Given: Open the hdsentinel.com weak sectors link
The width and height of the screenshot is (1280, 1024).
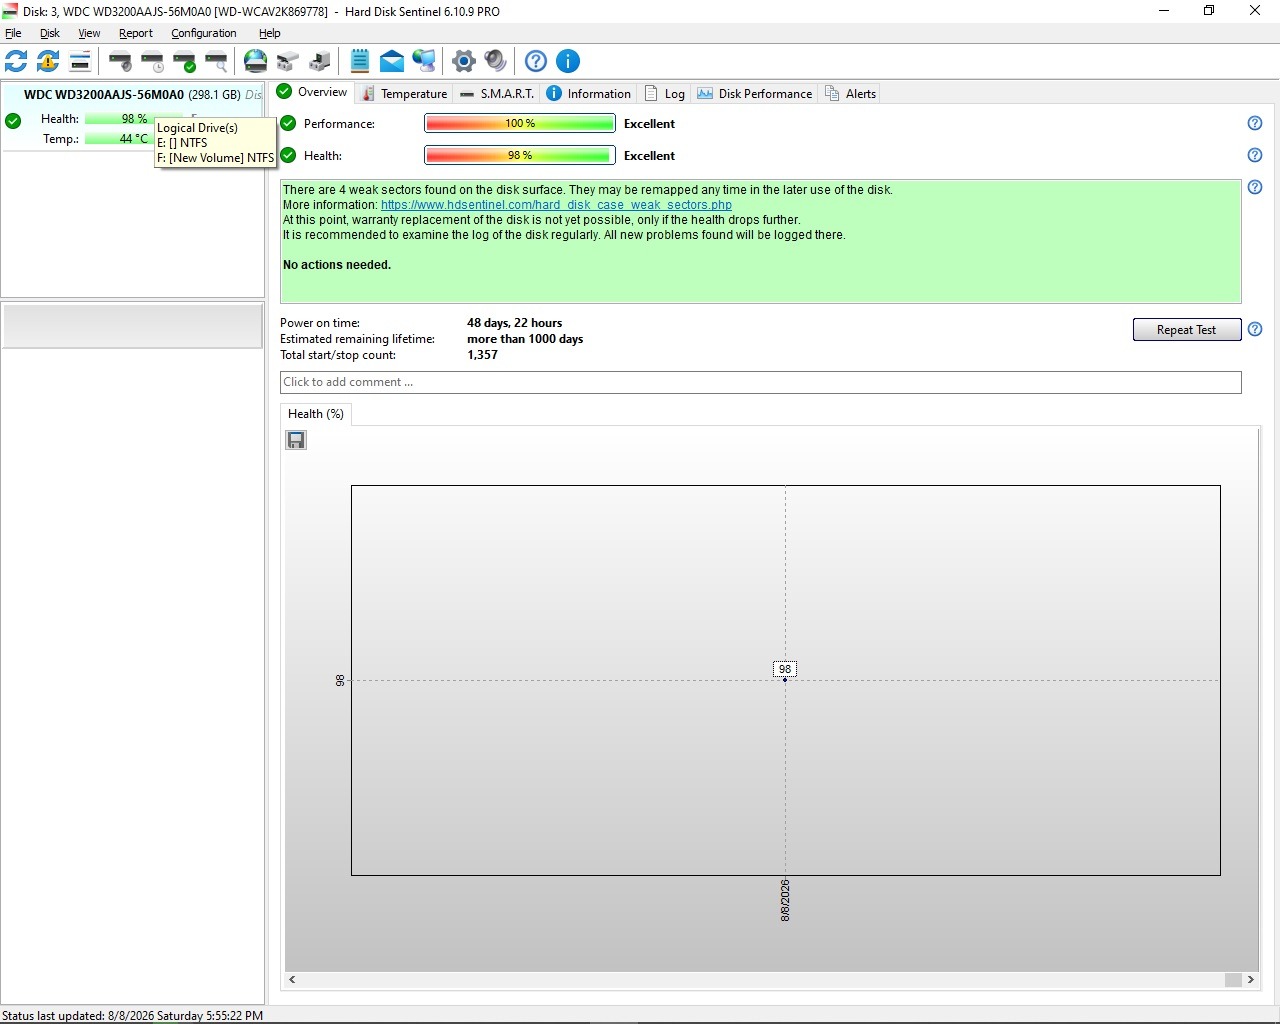Looking at the screenshot, I should click(556, 205).
